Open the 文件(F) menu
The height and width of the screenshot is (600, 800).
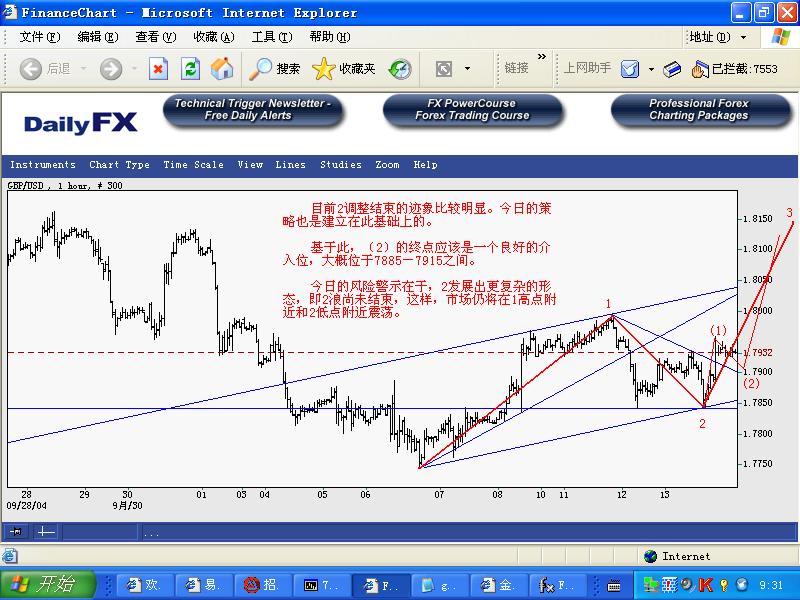coord(40,37)
